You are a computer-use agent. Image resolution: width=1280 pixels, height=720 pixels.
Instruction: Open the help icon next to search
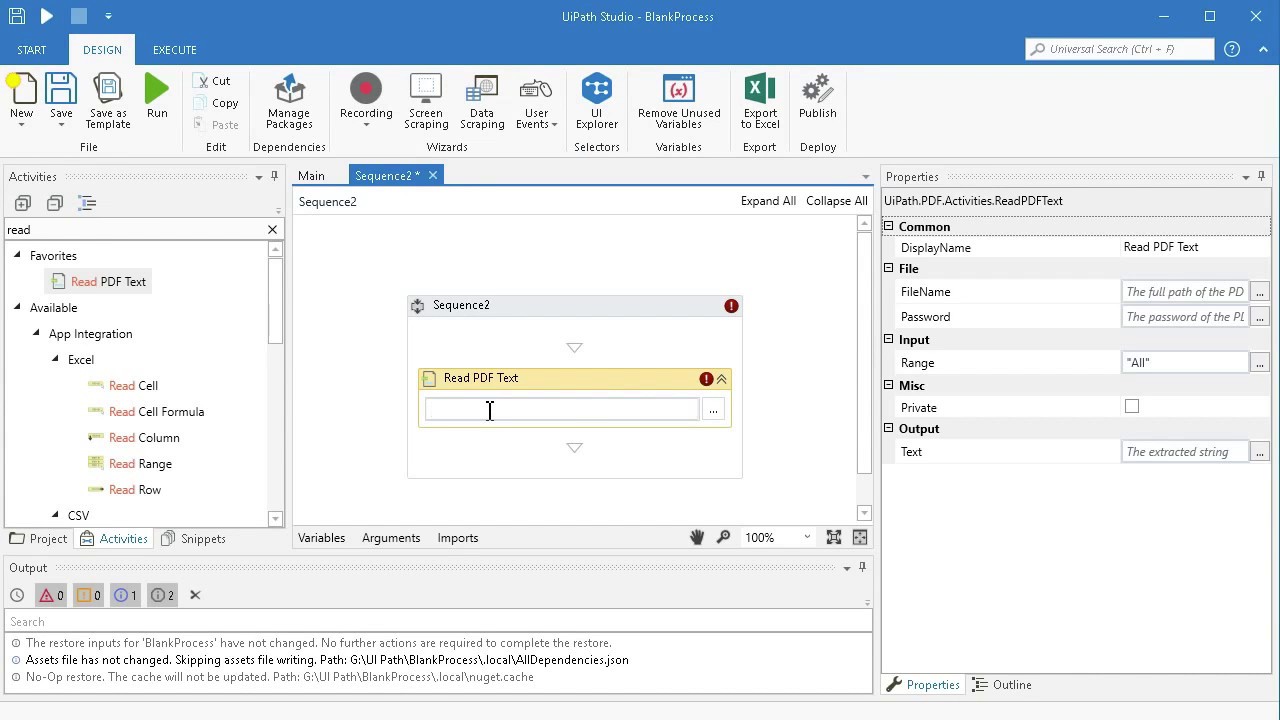[1232, 49]
